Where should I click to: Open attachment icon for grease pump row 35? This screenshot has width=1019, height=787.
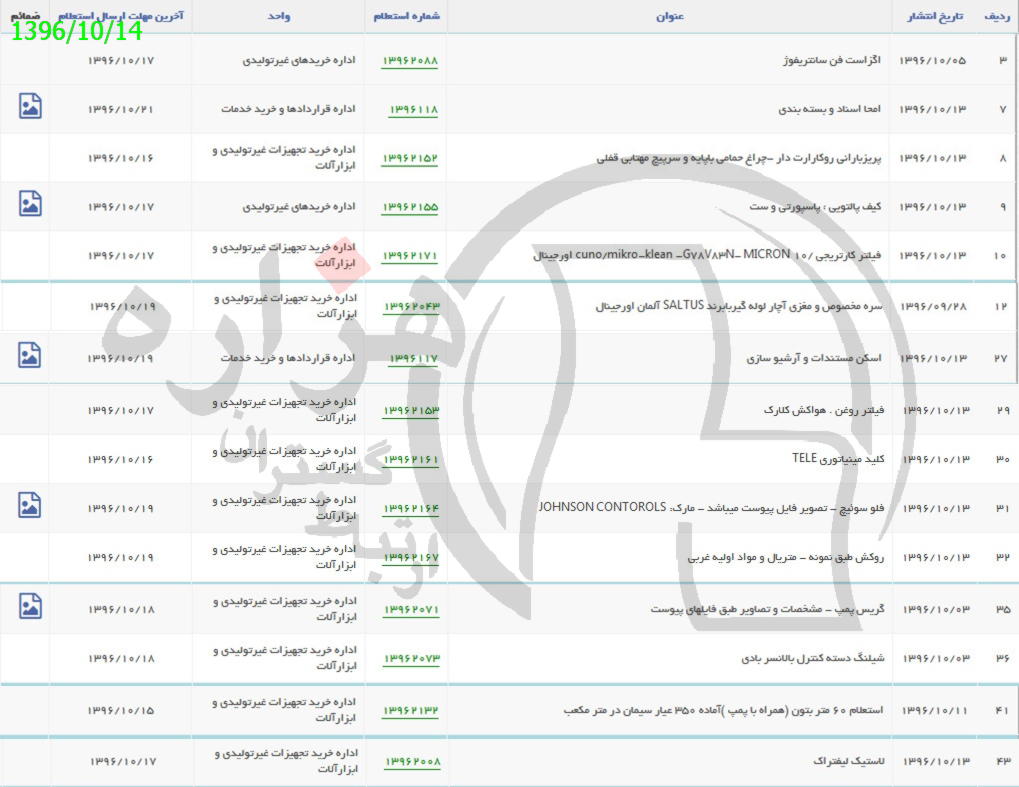coord(30,605)
